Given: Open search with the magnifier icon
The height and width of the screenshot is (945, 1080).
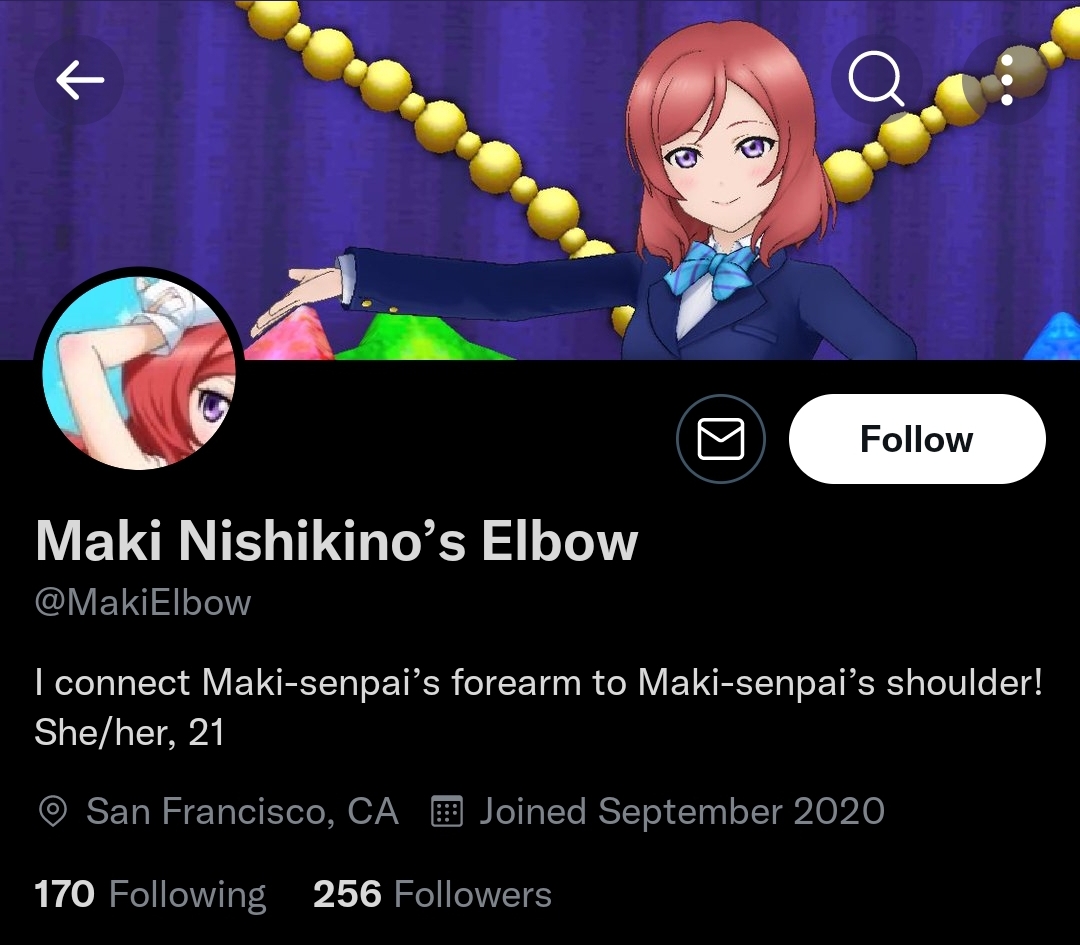Looking at the screenshot, I should 875,79.
